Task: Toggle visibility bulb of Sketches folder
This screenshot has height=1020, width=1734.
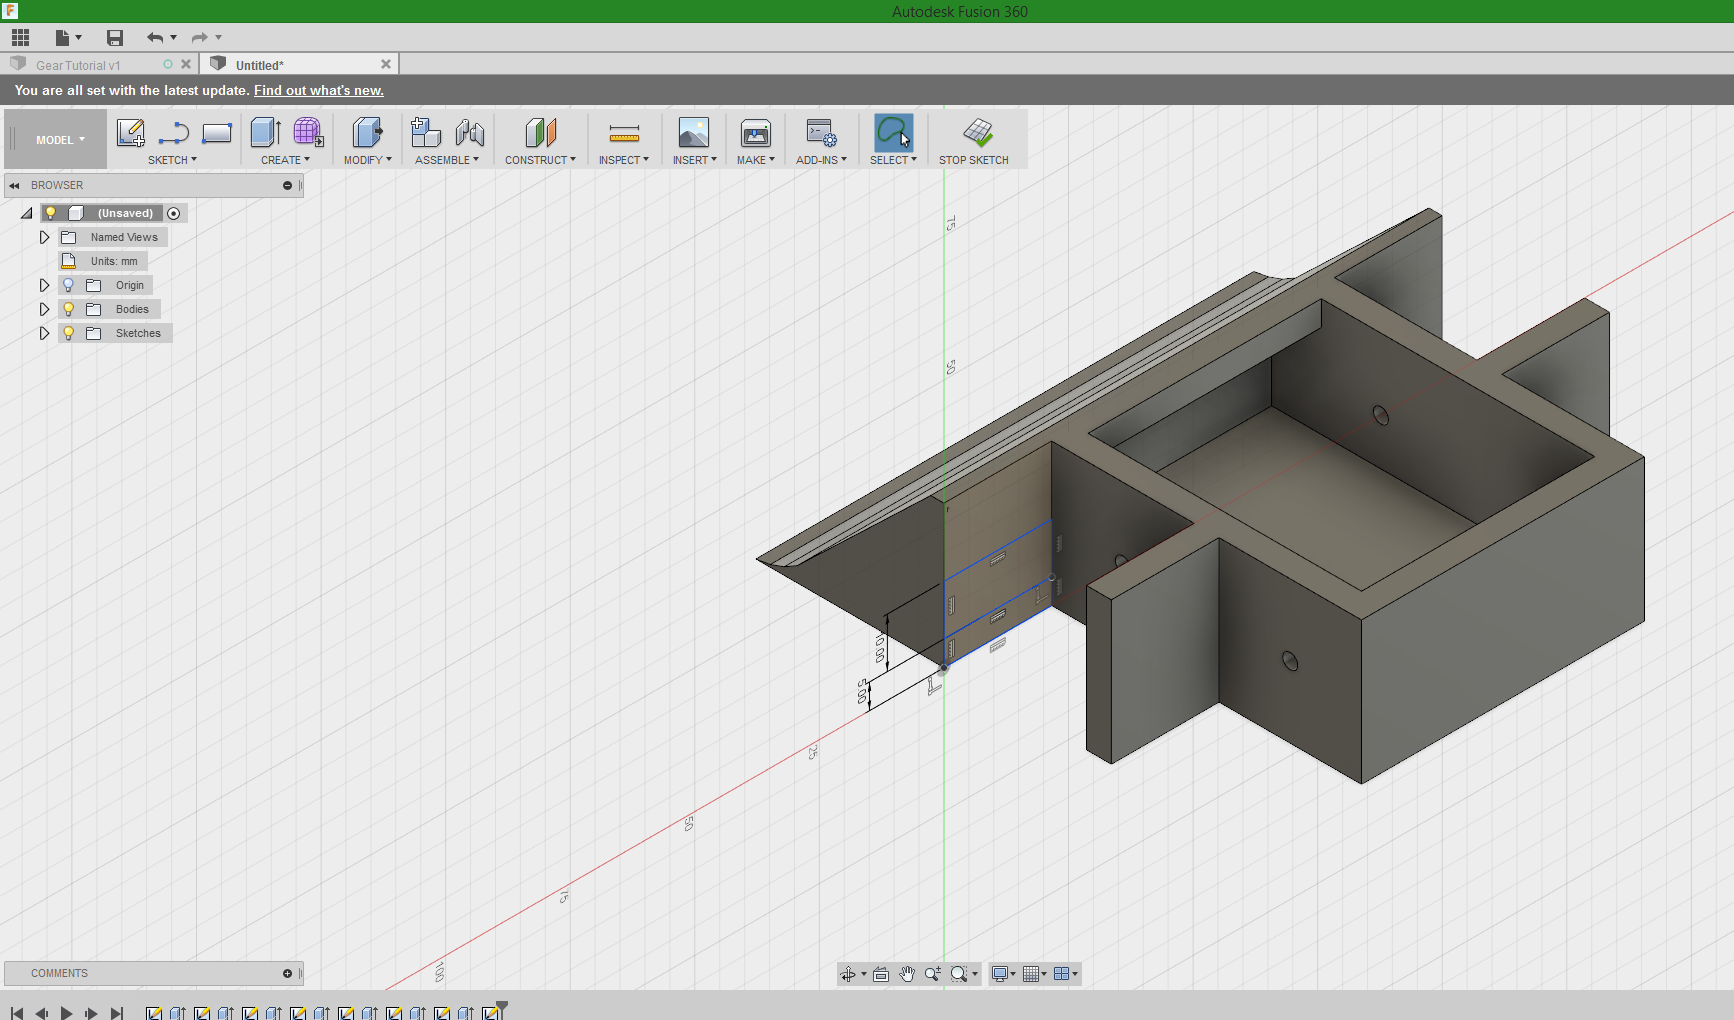Action: 69,333
